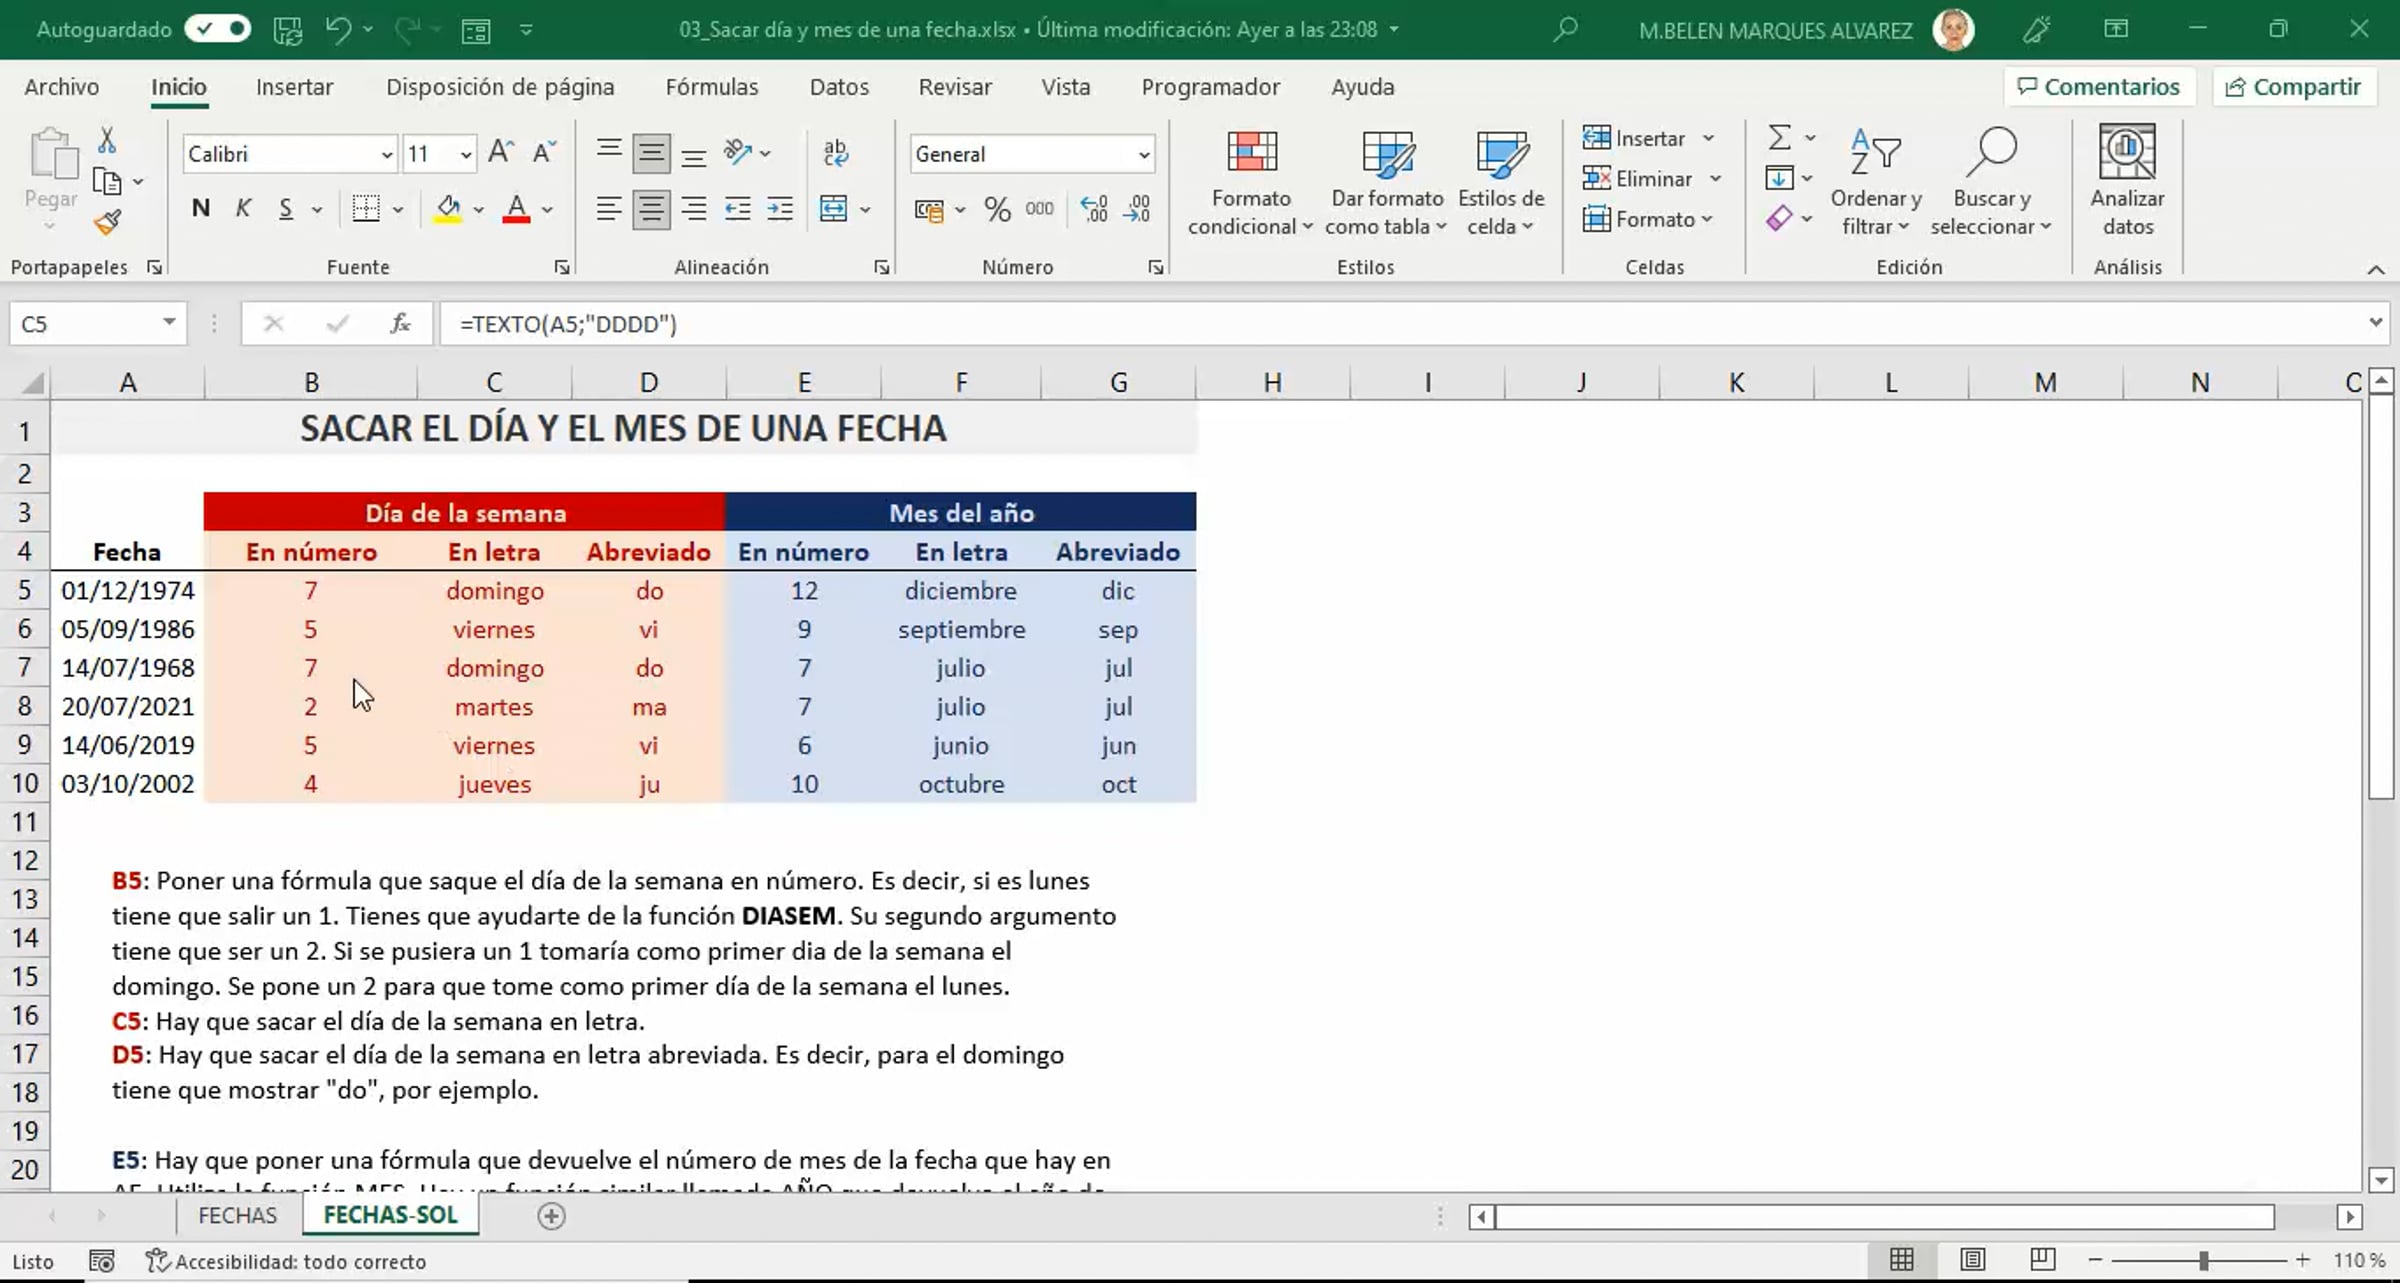Open the Fórmulas ribbon tab
Screen dimensions: 2400x1283
[711, 87]
